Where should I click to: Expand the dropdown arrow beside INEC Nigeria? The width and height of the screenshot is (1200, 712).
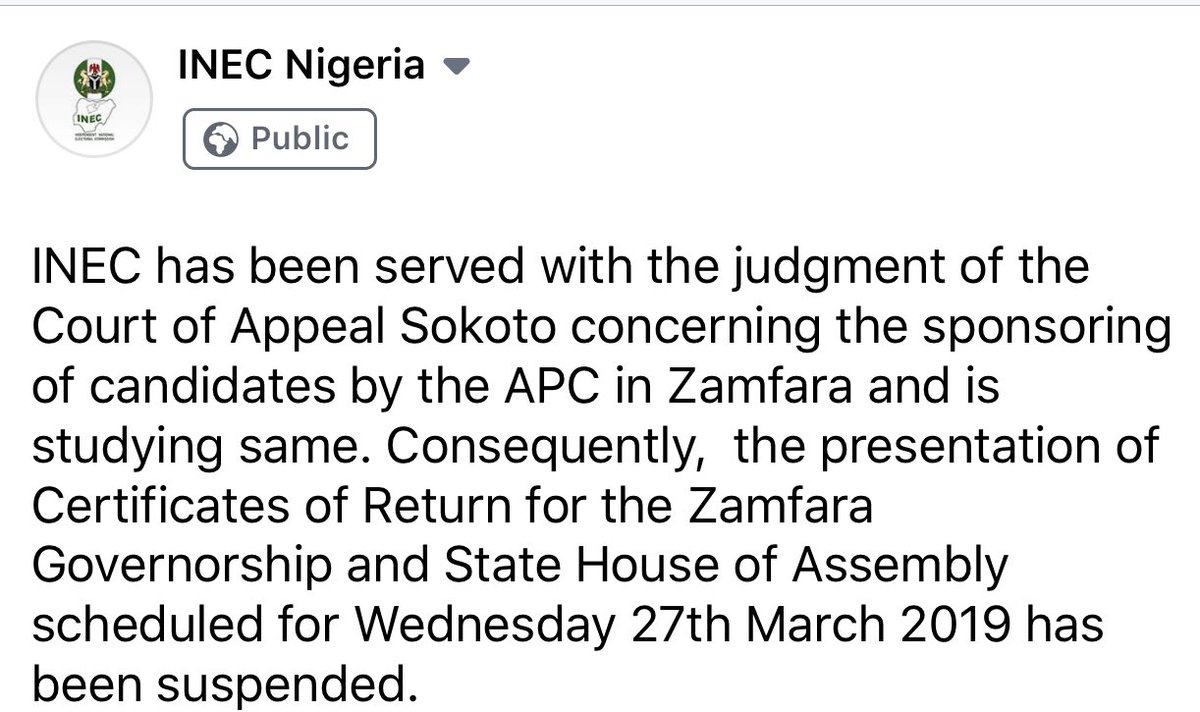(455, 69)
